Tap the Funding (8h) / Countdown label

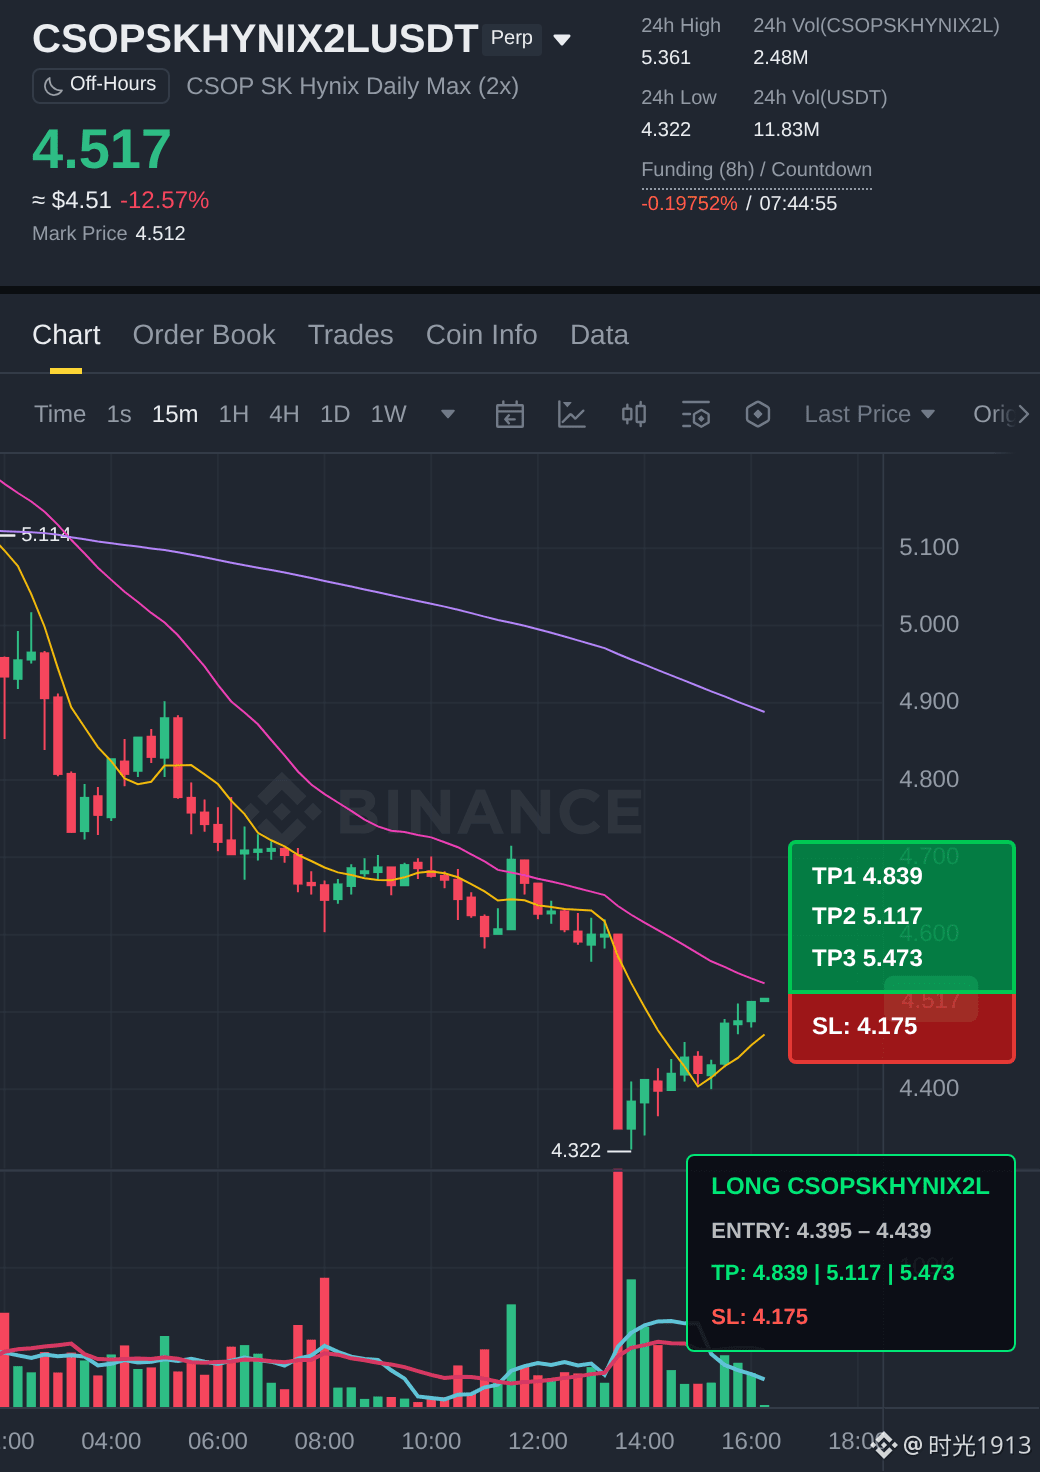click(757, 169)
